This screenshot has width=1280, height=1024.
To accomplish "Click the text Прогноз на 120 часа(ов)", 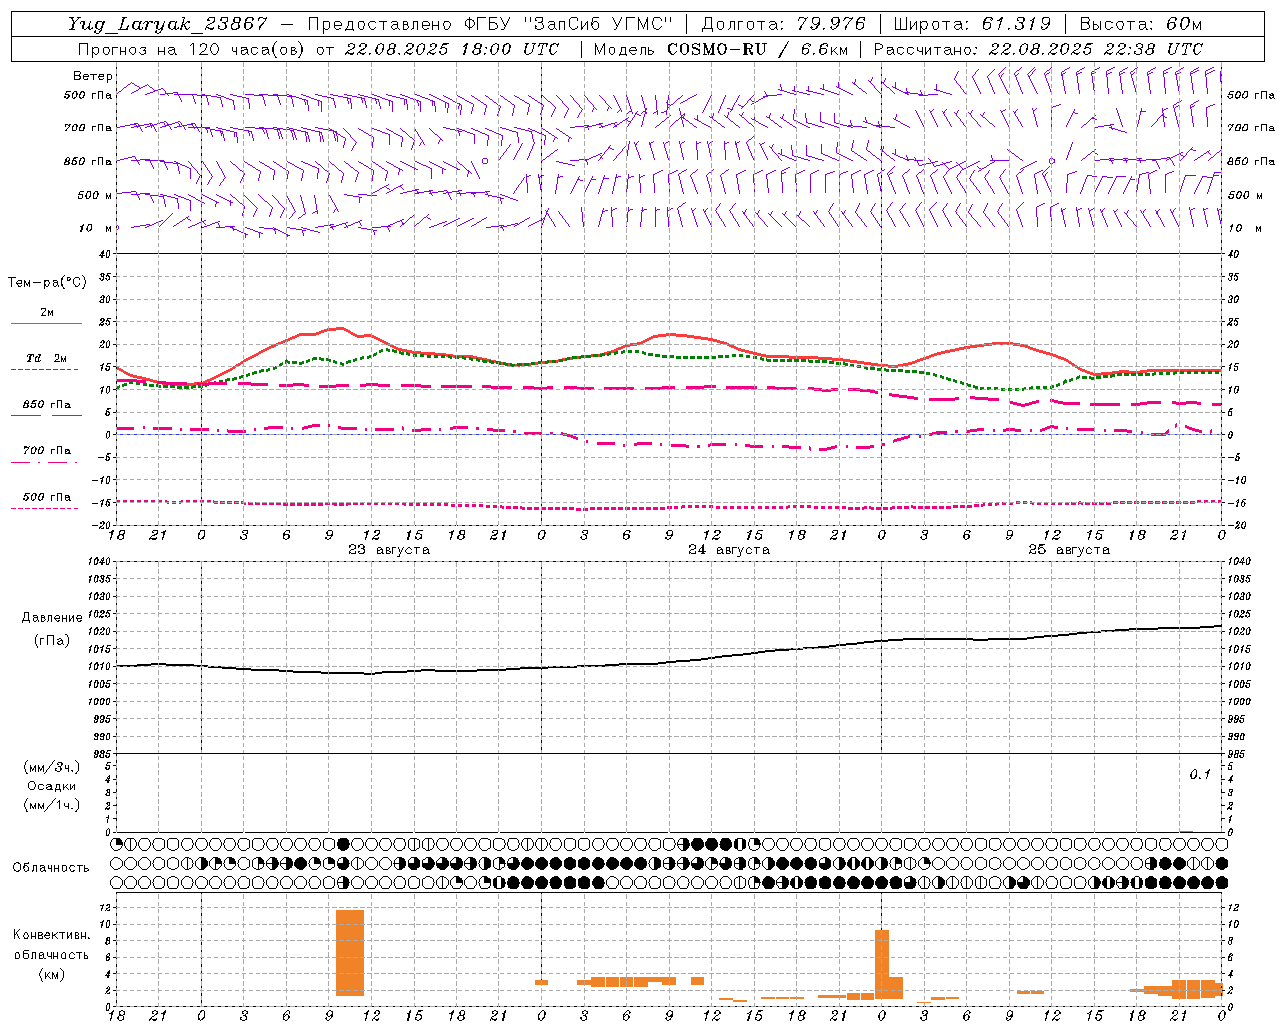I will point(192,49).
